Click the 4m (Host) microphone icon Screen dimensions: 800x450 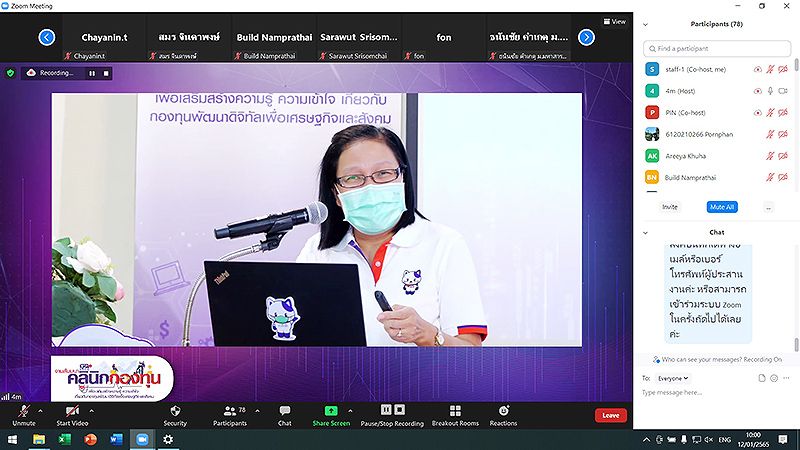click(x=770, y=91)
